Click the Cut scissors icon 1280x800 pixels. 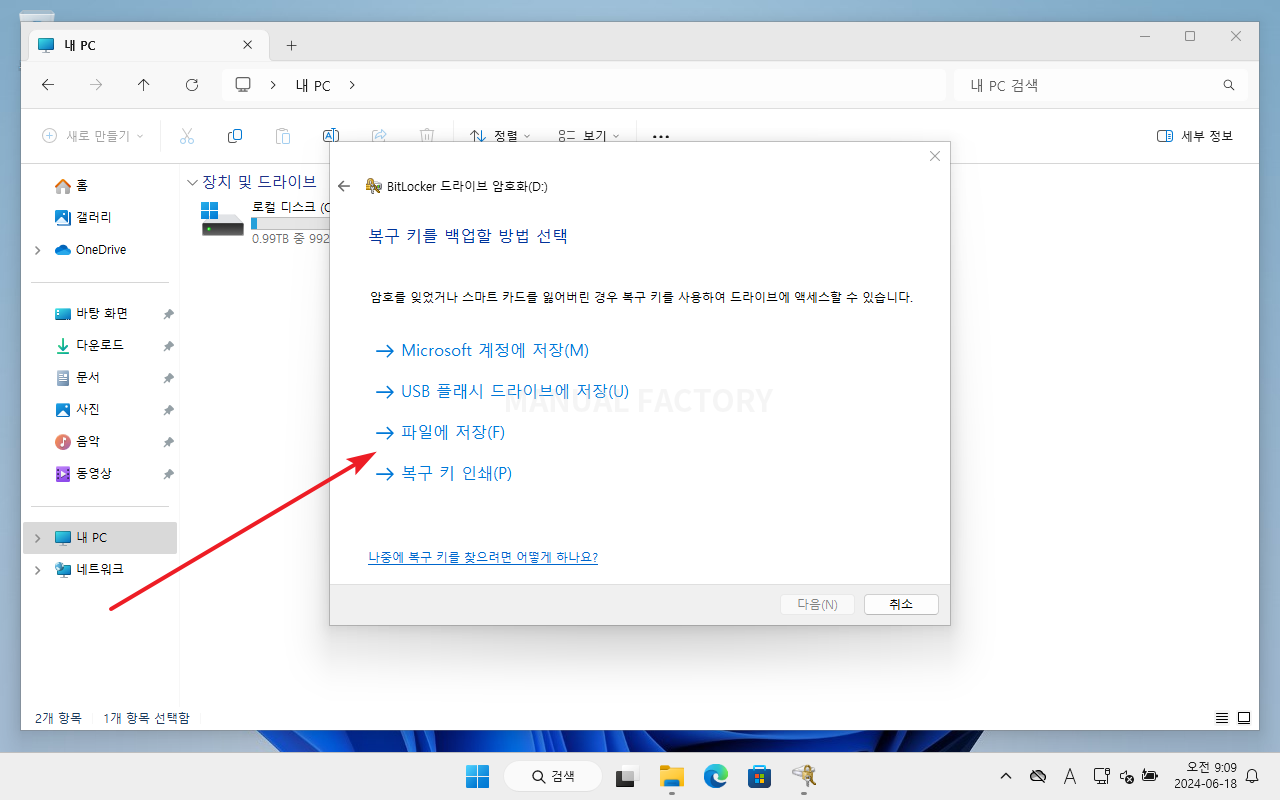(x=187, y=136)
